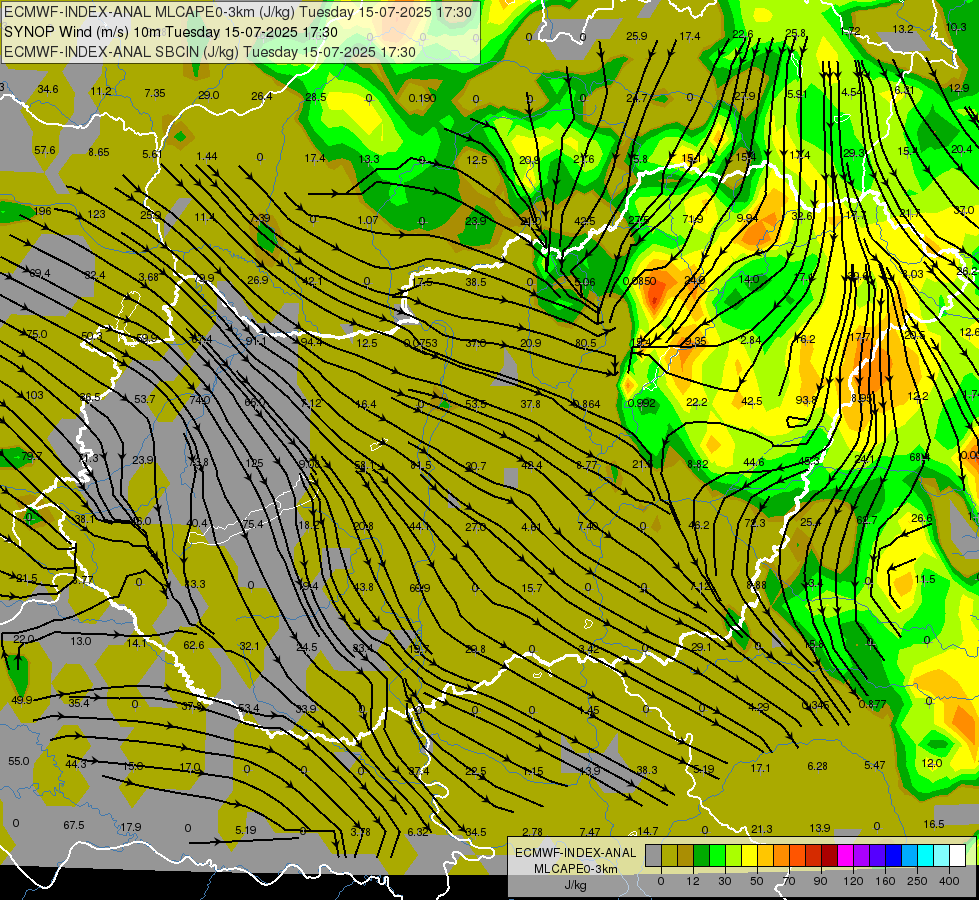This screenshot has height=900, width=979.
Task: Click the '50' tick label on the scale
Action: 757,881
